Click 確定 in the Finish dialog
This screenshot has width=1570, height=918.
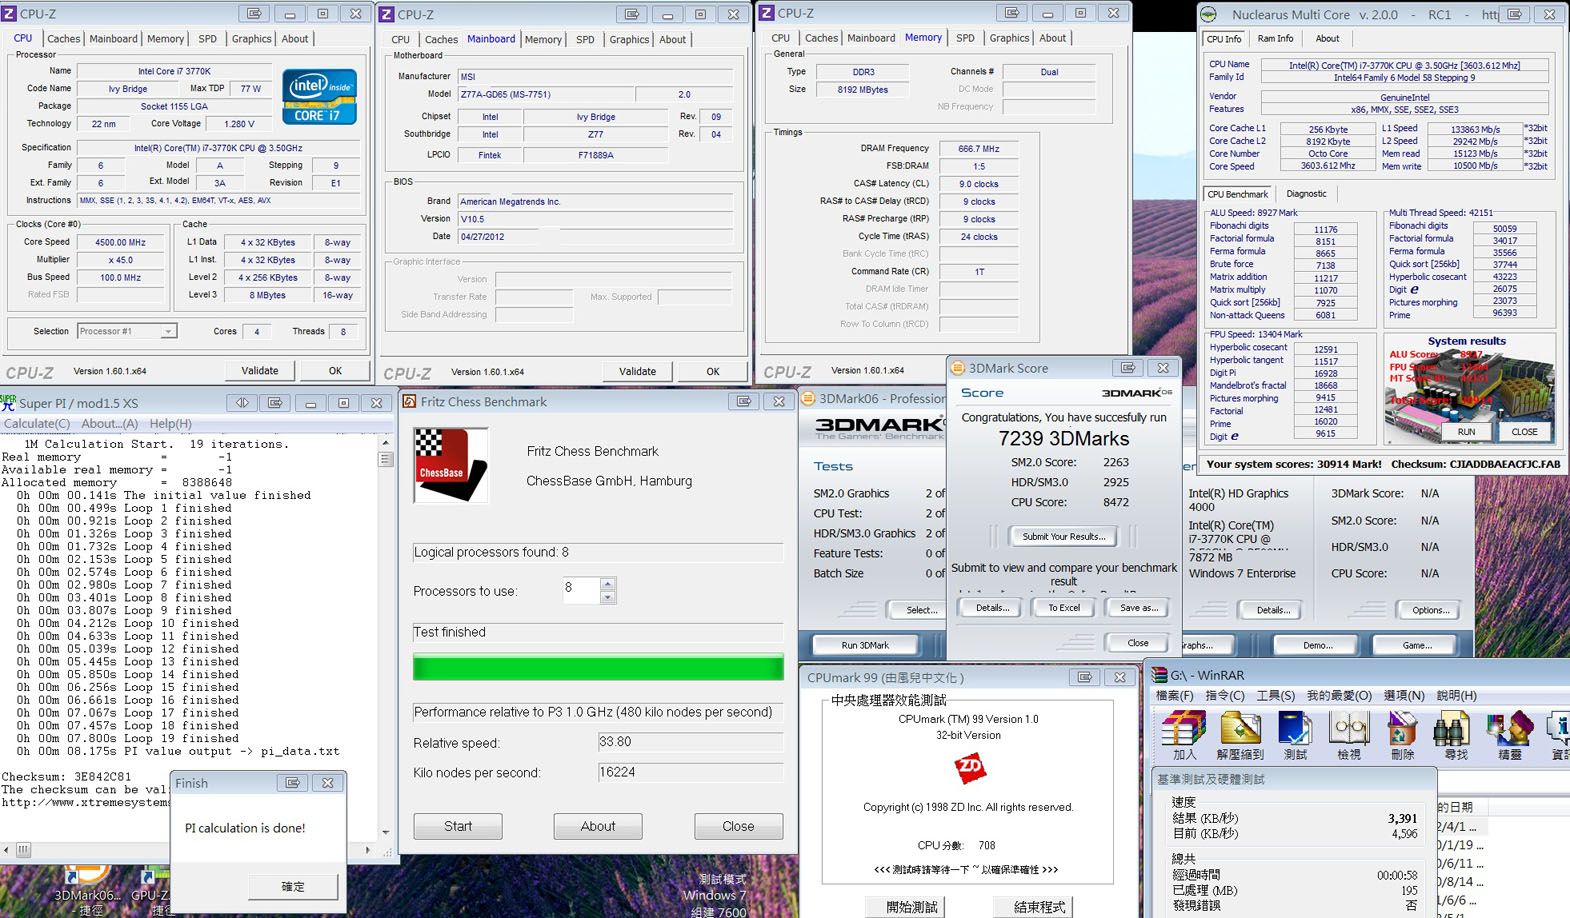(x=293, y=886)
